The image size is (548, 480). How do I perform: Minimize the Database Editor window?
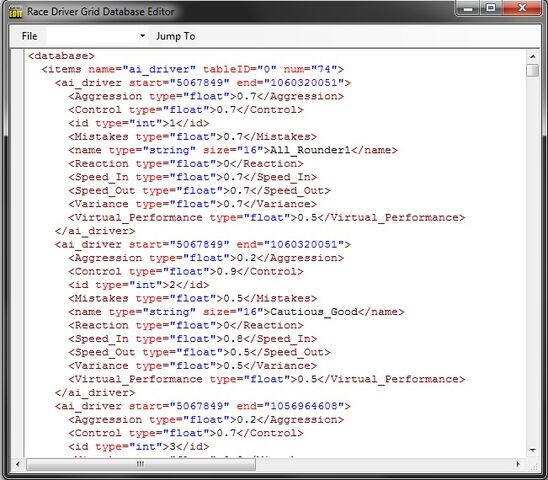coord(468,9)
